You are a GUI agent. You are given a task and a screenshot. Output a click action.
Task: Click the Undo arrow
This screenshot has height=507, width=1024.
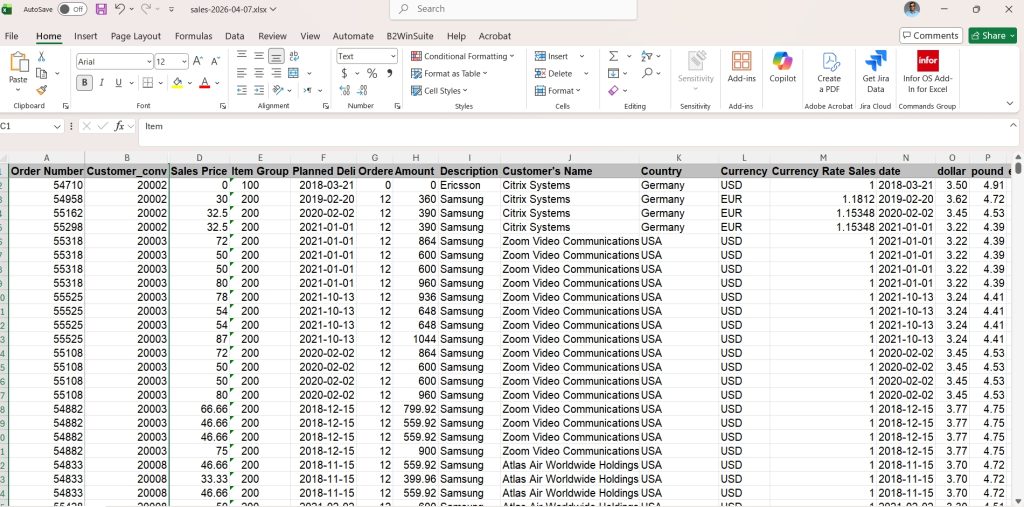(120, 9)
